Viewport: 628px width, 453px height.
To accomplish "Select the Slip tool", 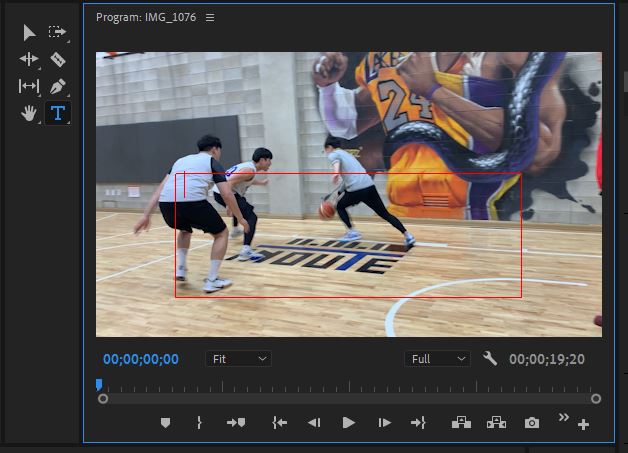I will (29, 86).
